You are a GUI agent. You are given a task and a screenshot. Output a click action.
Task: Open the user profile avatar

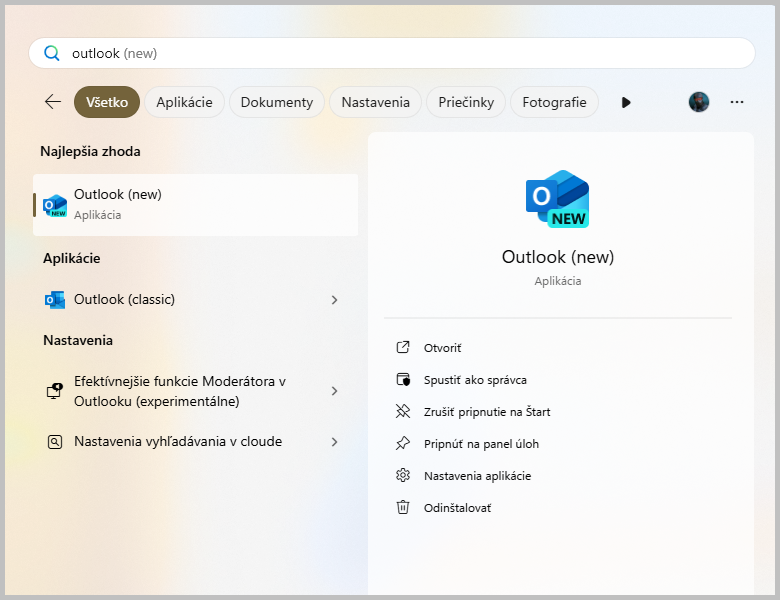point(698,102)
